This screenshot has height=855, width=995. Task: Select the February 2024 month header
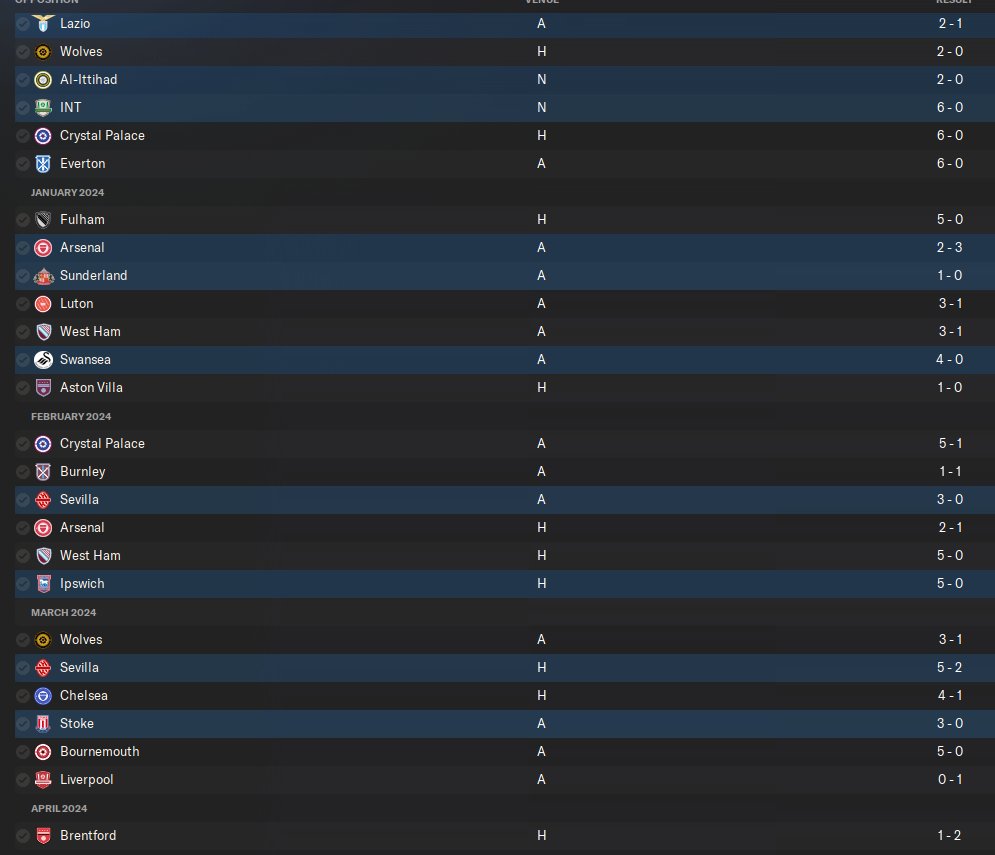coord(71,416)
